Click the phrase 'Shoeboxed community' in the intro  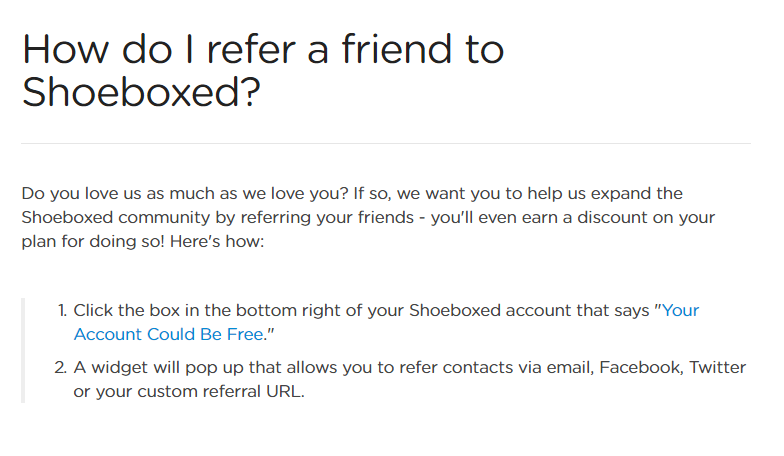tap(116, 218)
